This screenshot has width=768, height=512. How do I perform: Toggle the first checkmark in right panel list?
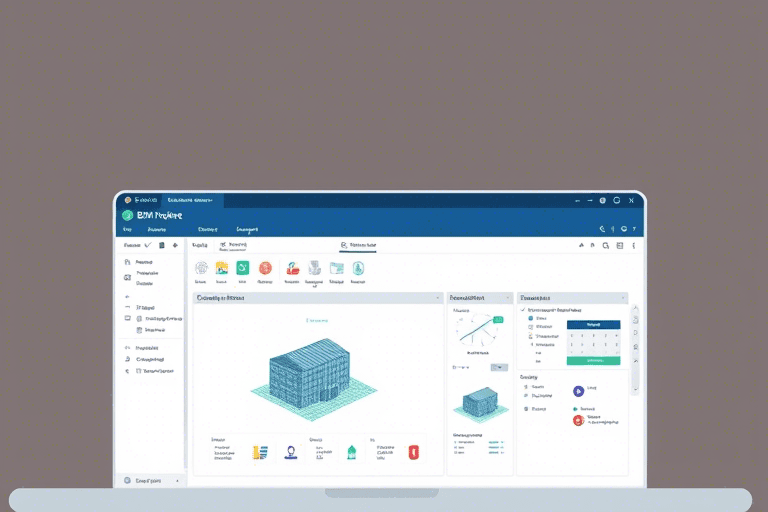click(x=523, y=311)
